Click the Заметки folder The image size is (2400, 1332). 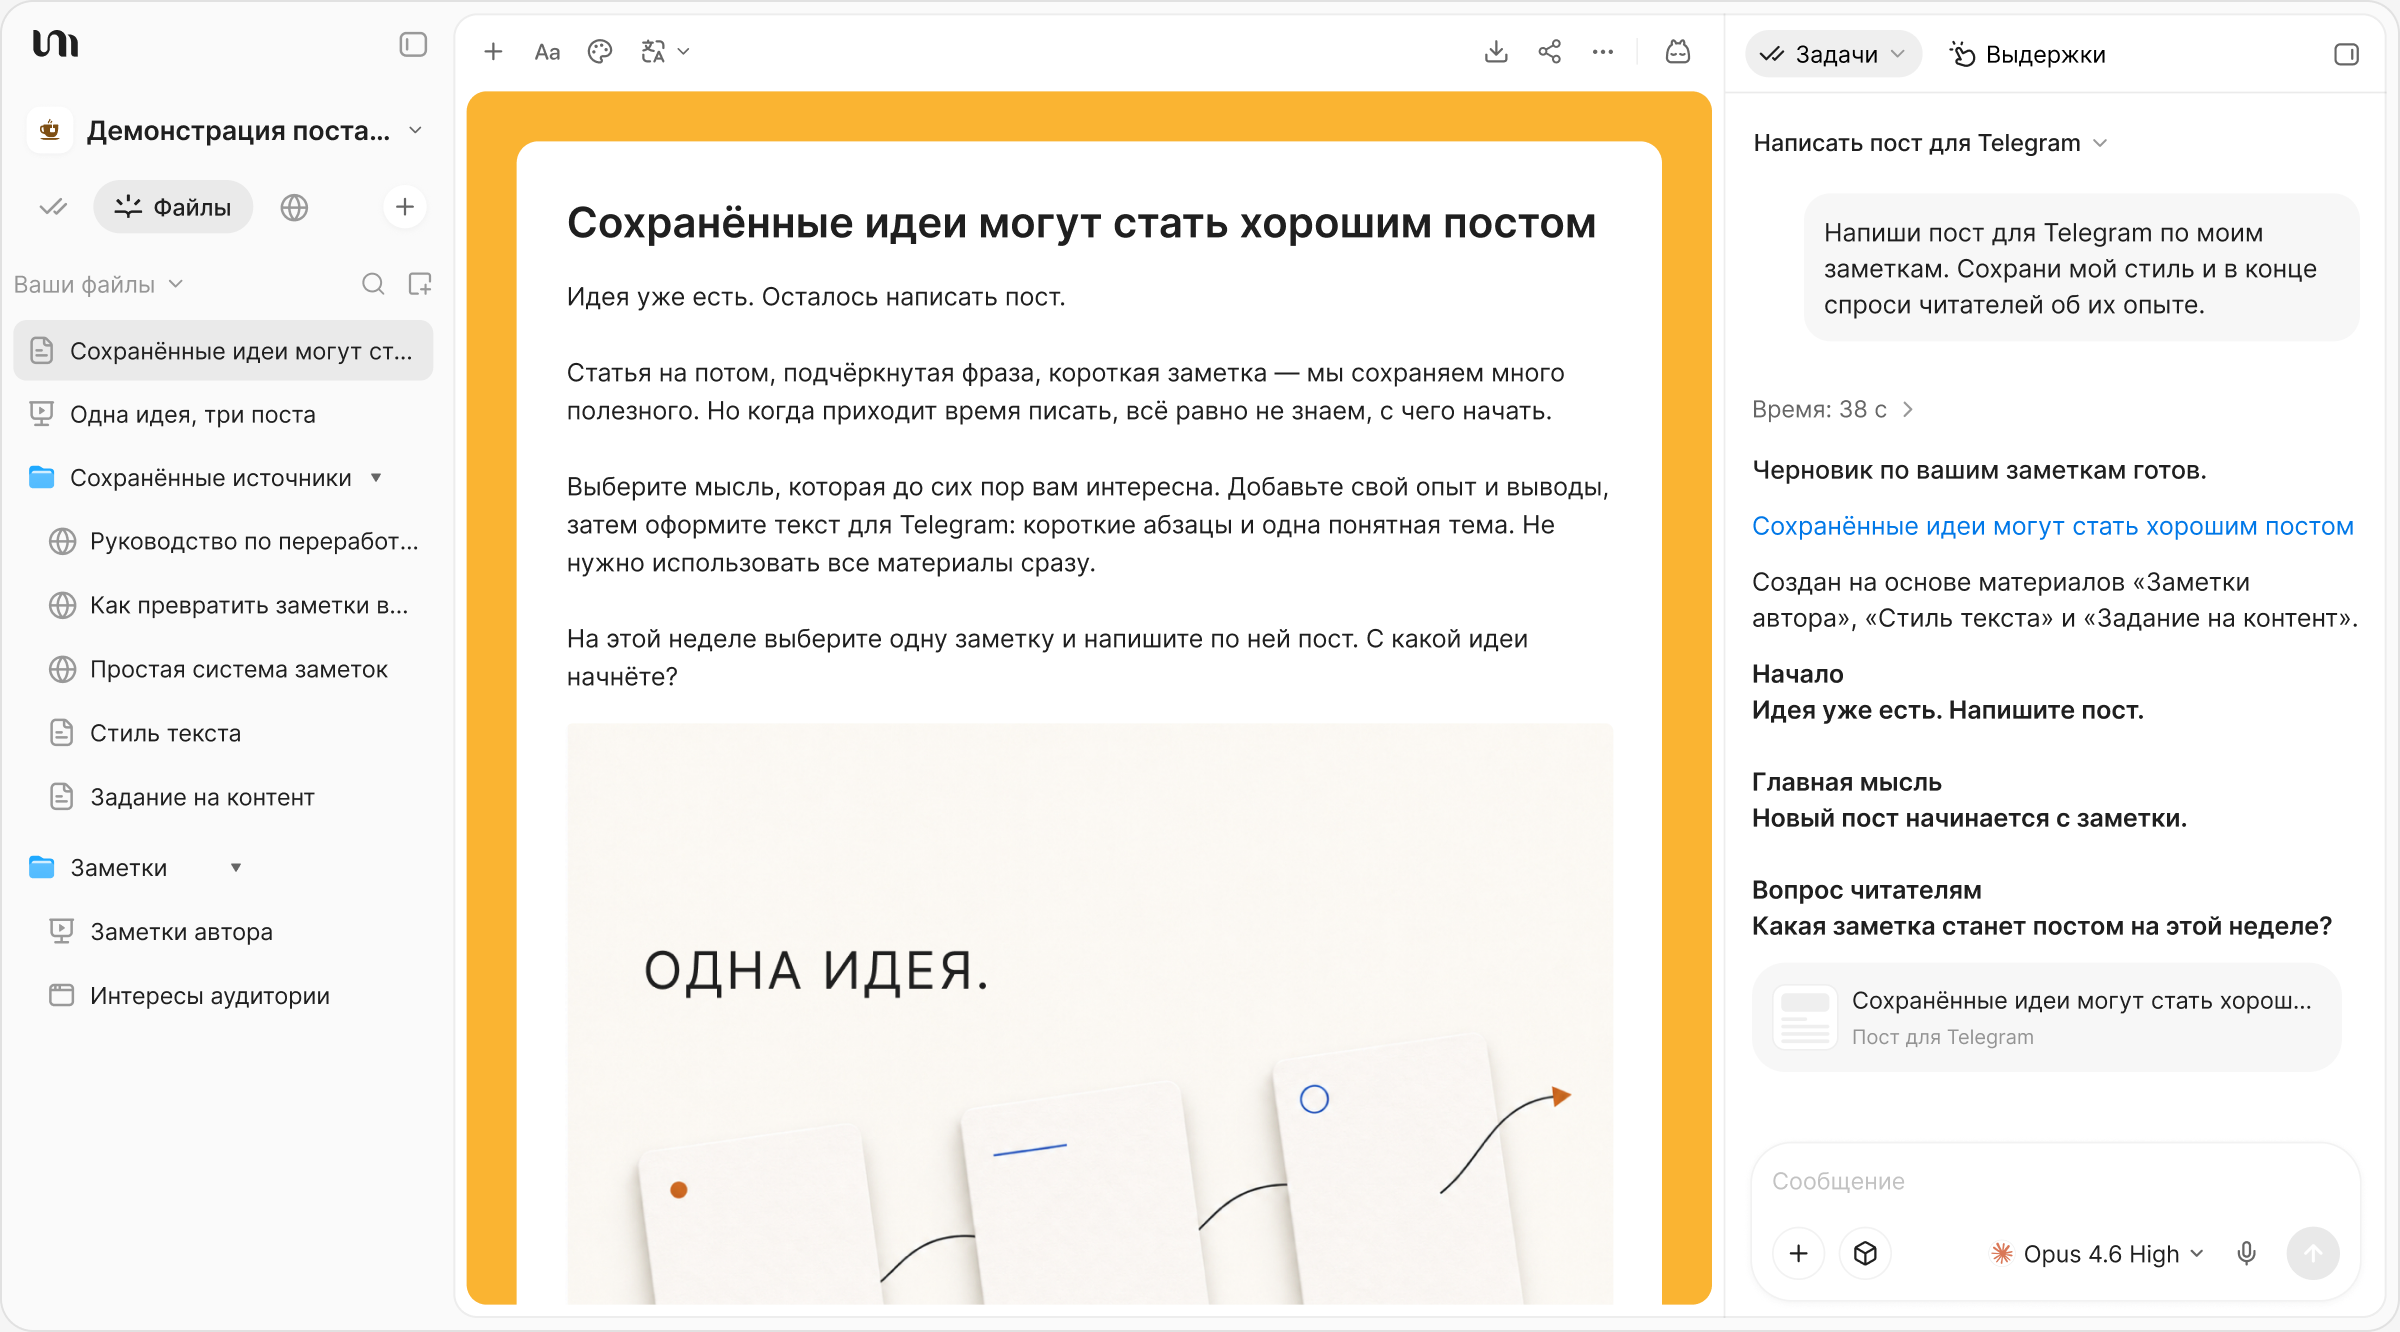coord(118,867)
